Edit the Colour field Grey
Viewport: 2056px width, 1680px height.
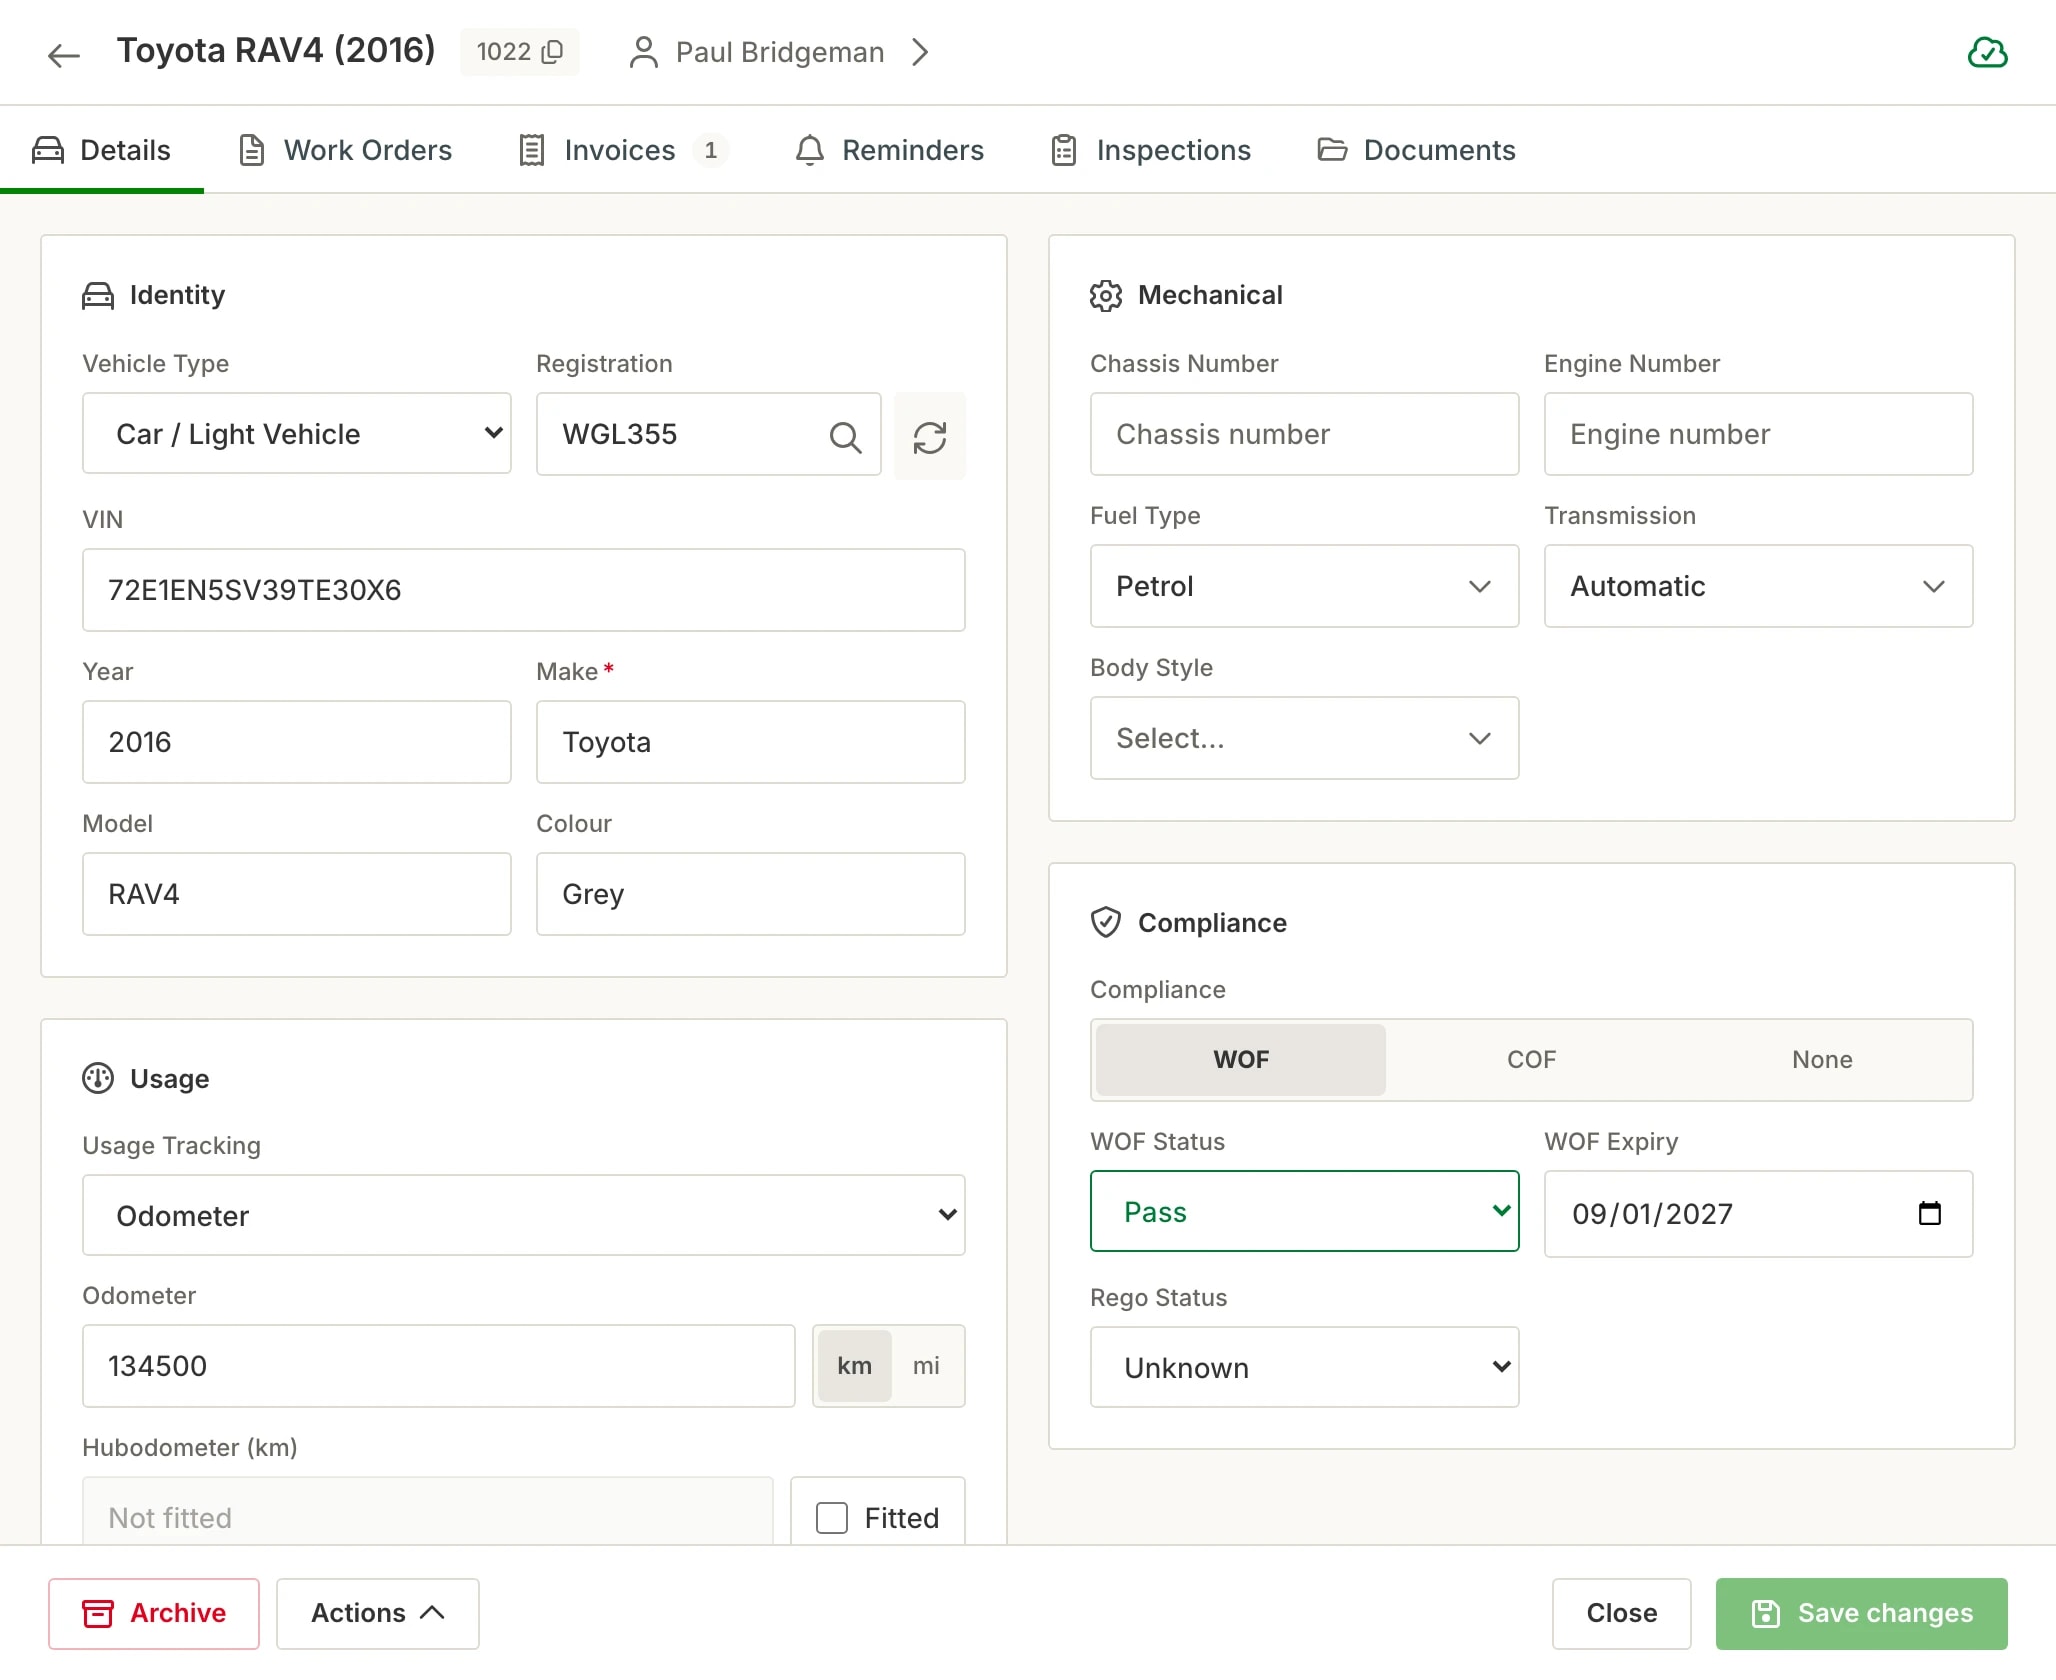750,894
